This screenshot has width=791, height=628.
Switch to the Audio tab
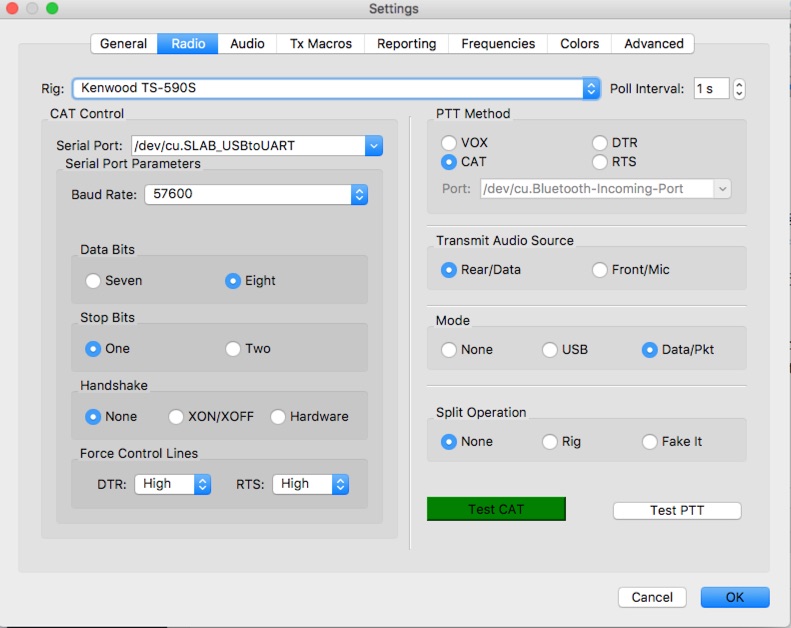(x=247, y=44)
